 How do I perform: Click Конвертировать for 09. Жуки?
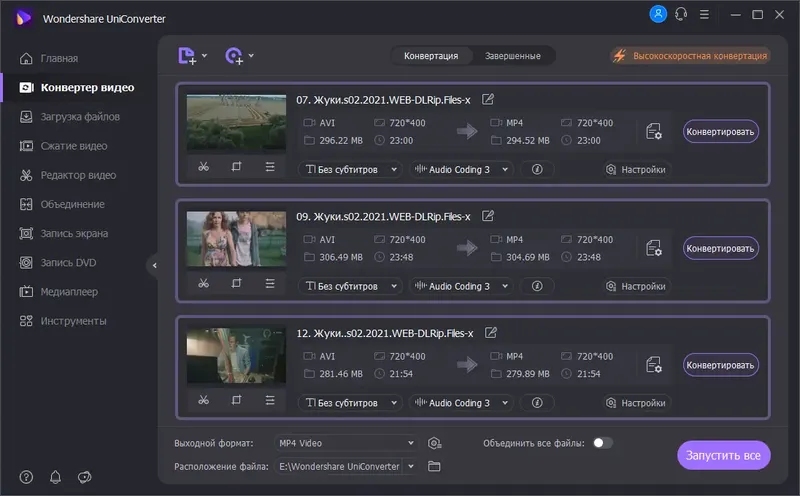(720, 249)
